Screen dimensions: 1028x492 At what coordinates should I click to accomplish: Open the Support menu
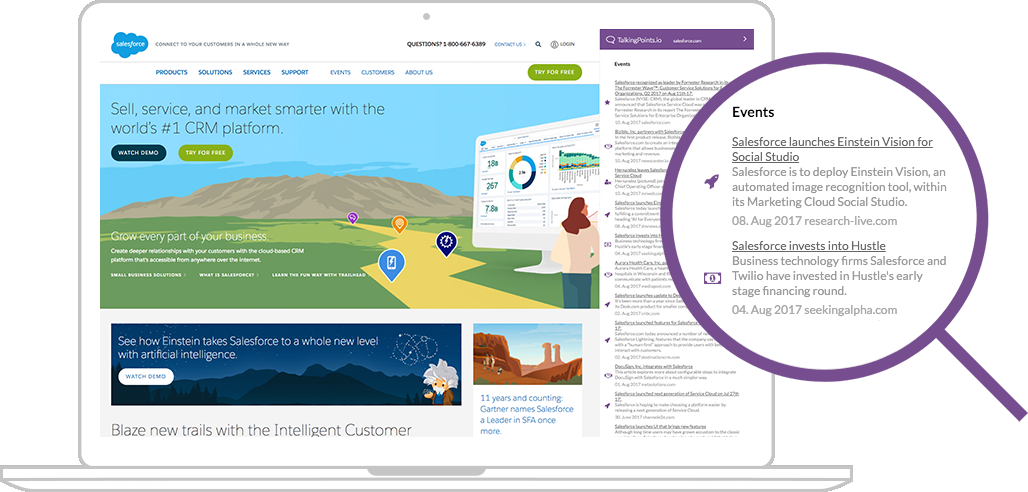pos(295,72)
